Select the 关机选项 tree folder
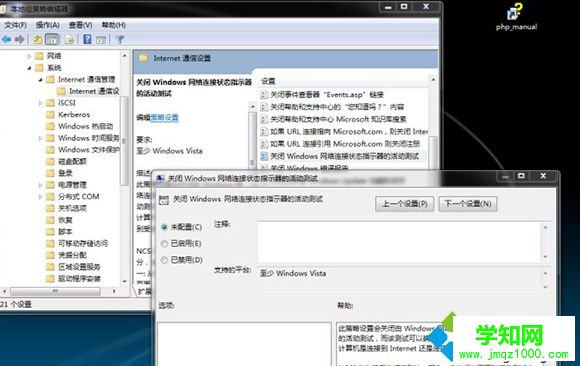 coord(72,208)
